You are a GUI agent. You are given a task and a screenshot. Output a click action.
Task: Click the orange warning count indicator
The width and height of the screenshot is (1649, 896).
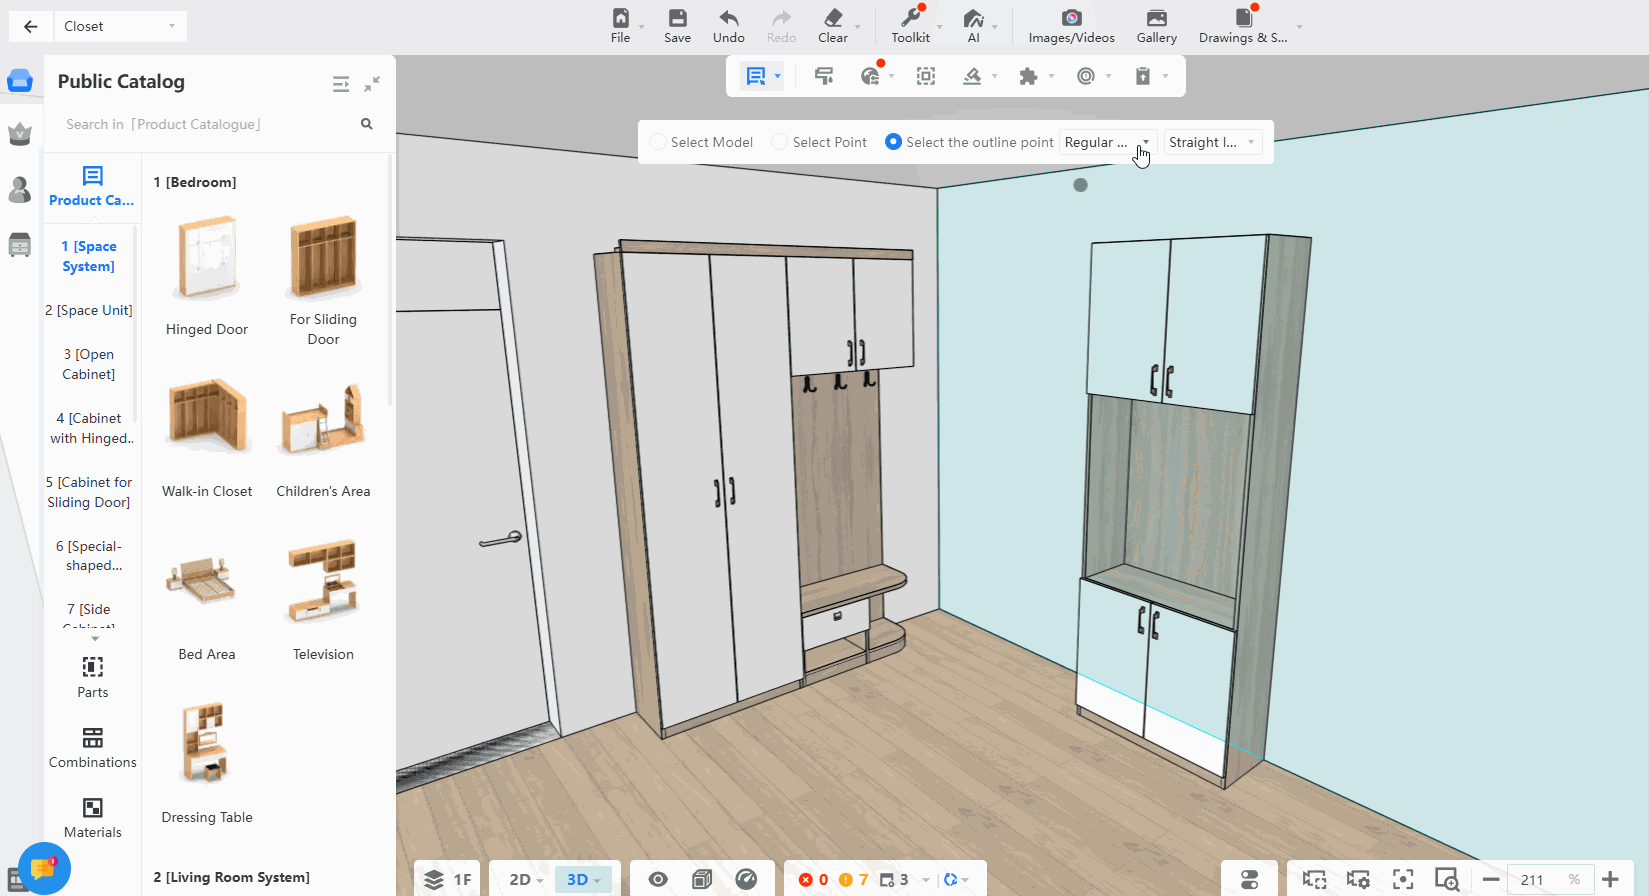click(x=853, y=879)
